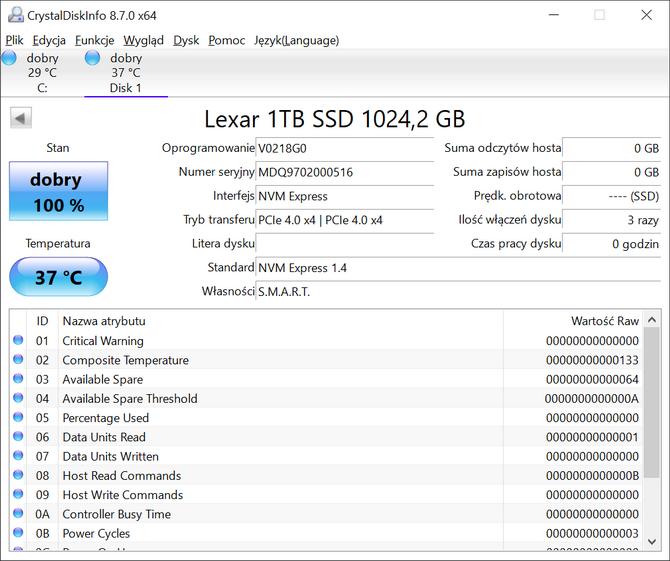Click the 37 °C temperature button
Image resolution: width=670 pixels, height=561 pixels.
59,277
